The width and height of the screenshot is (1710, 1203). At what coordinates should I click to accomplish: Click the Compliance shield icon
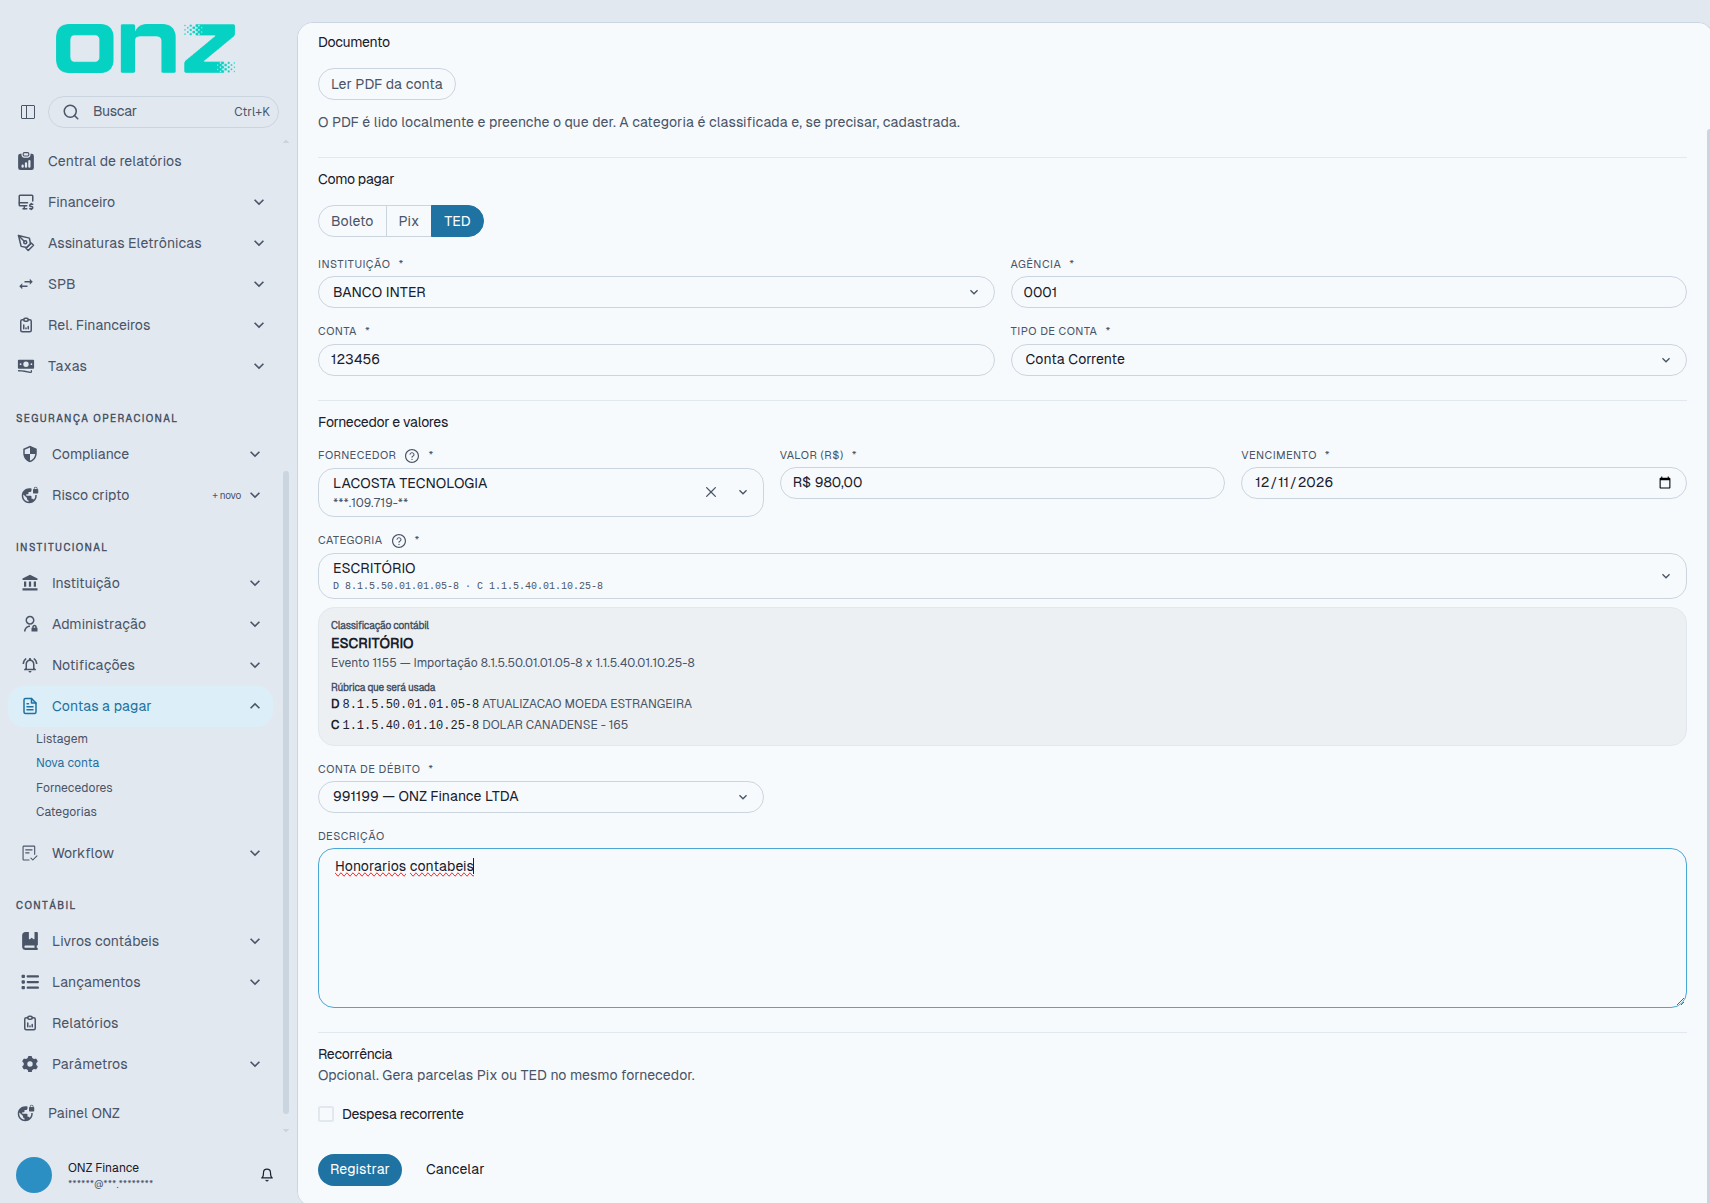[x=30, y=454]
